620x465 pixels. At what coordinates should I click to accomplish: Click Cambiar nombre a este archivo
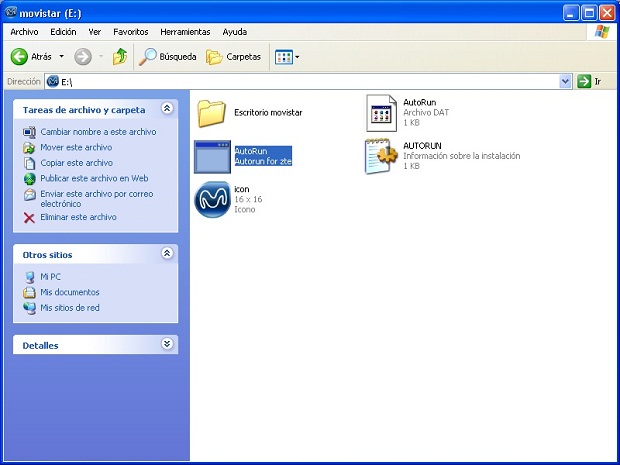(98, 132)
